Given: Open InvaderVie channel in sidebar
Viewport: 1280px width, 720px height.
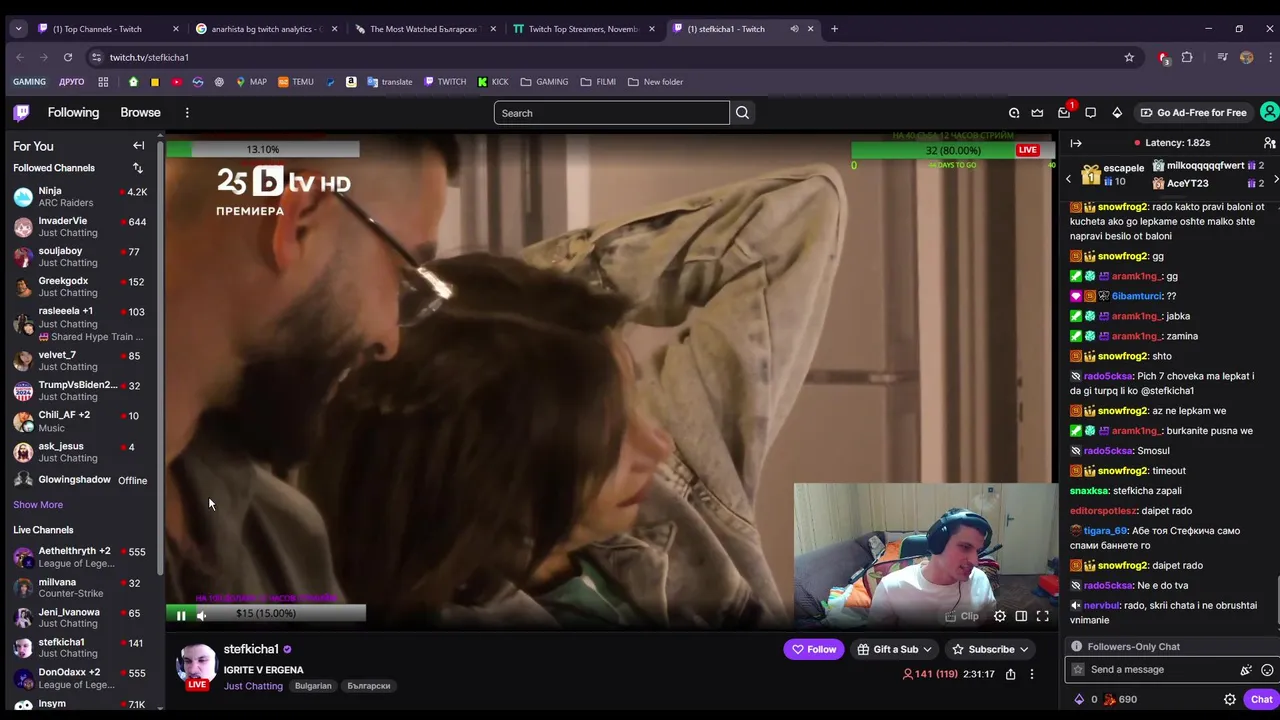Looking at the screenshot, I should point(80,227).
